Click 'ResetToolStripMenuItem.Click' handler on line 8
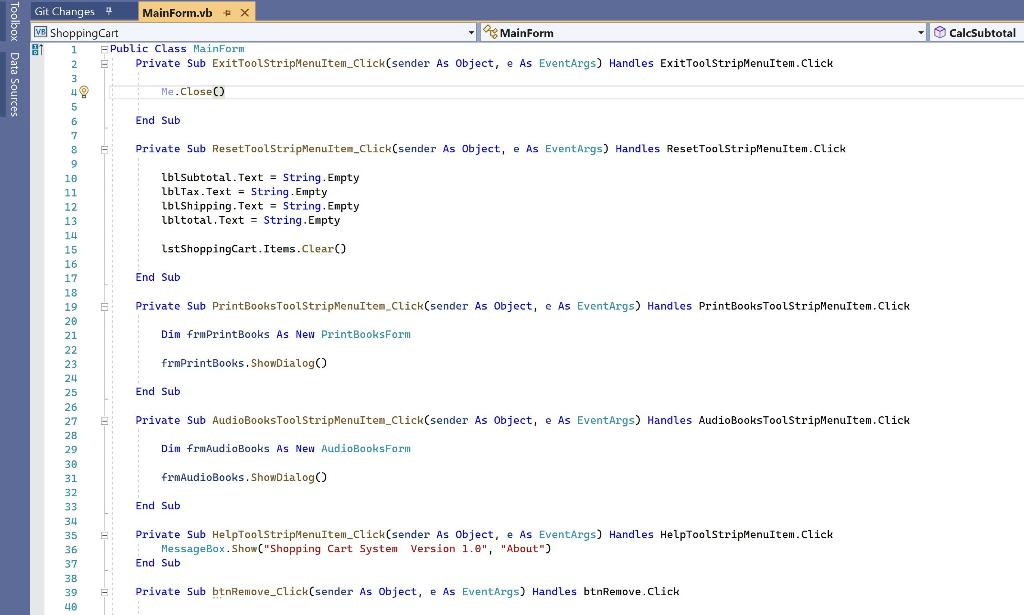The width and height of the screenshot is (1024, 615). tap(756, 149)
